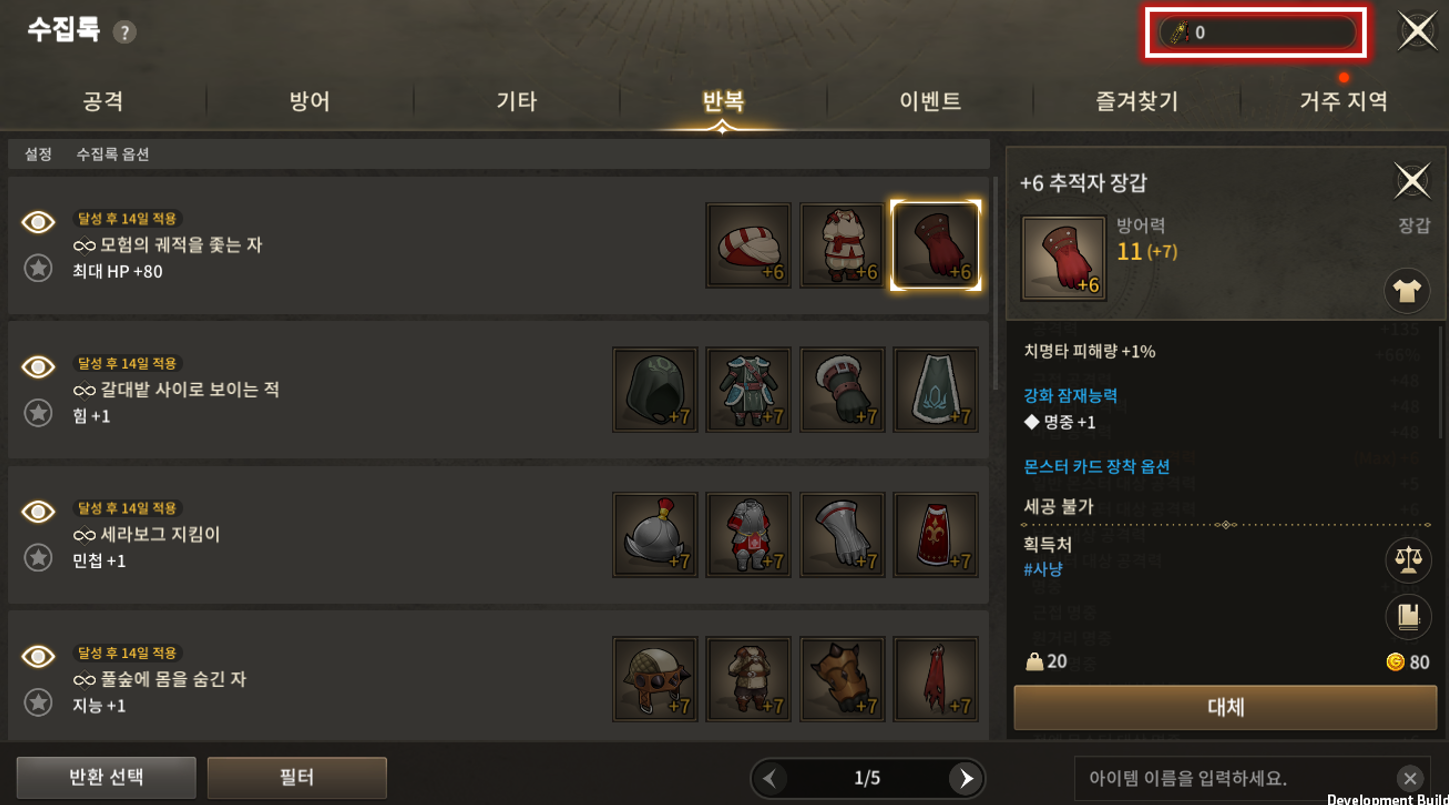This screenshot has width=1449, height=805.
Task: Toggle eye visibility for 세라보그 지킴이
Action: (x=38, y=512)
